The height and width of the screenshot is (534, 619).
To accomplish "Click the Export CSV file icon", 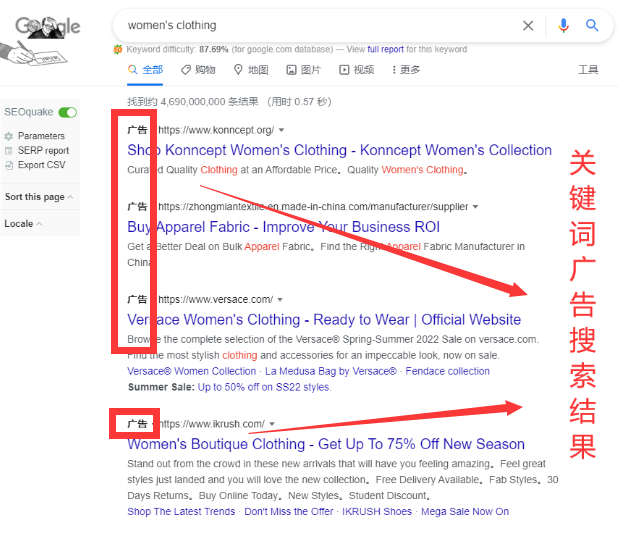I will [9, 165].
